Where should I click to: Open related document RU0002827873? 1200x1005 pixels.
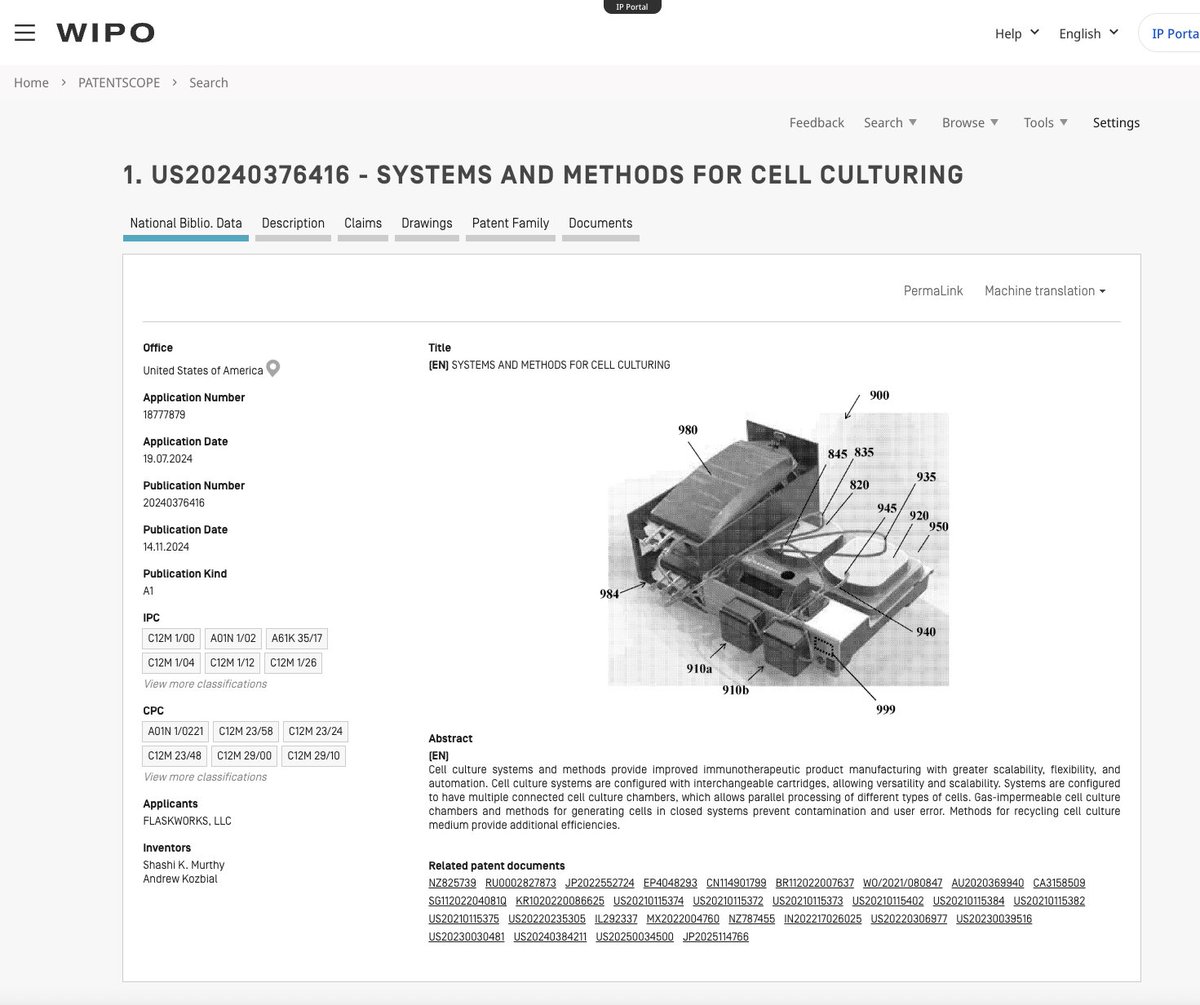520,883
